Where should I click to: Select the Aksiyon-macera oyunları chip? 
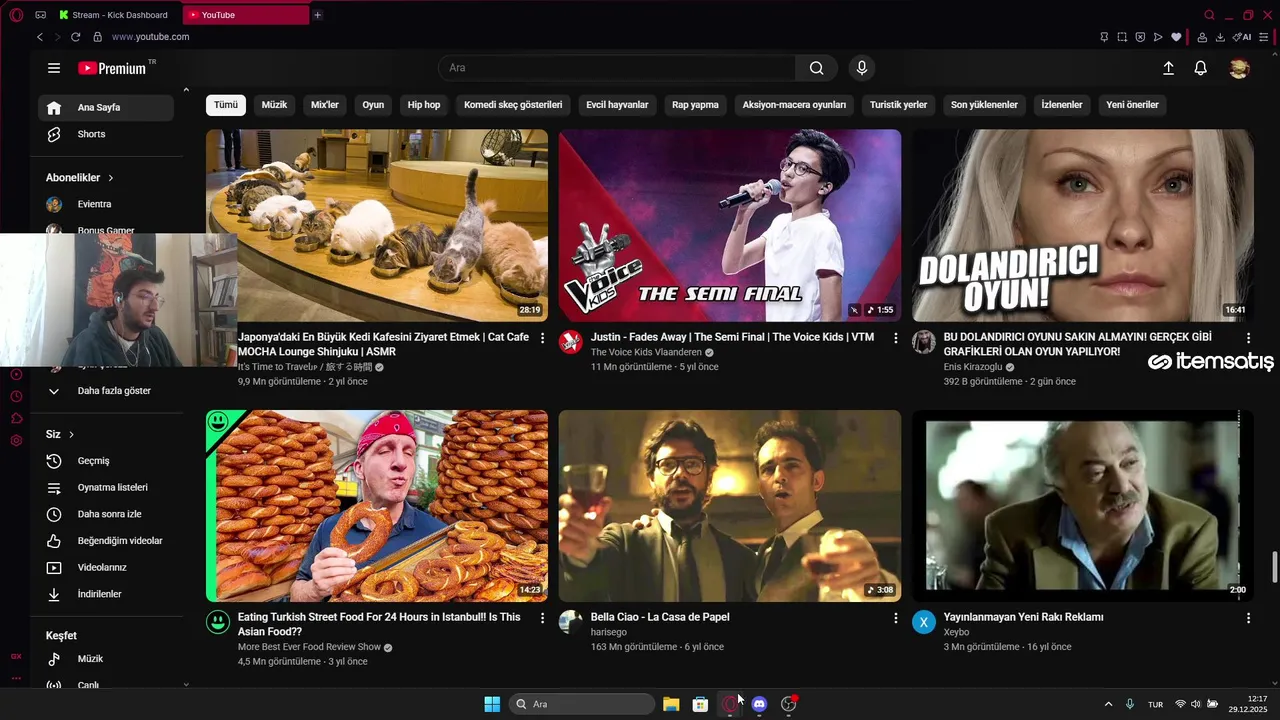(x=794, y=105)
